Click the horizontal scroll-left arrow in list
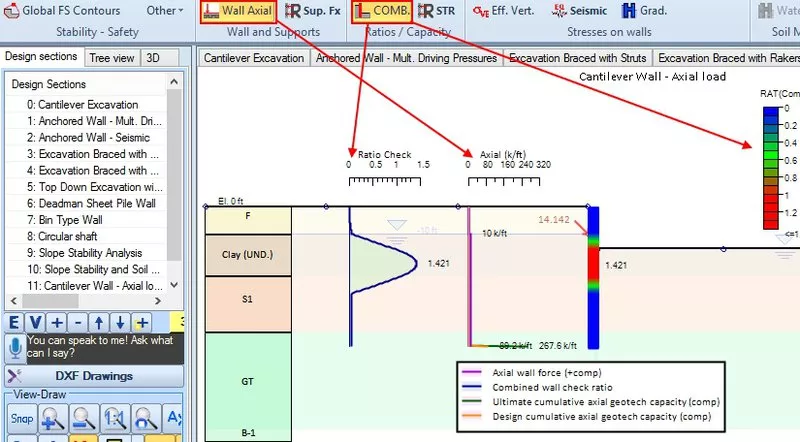Screen dimensions: 800x442 14,301
